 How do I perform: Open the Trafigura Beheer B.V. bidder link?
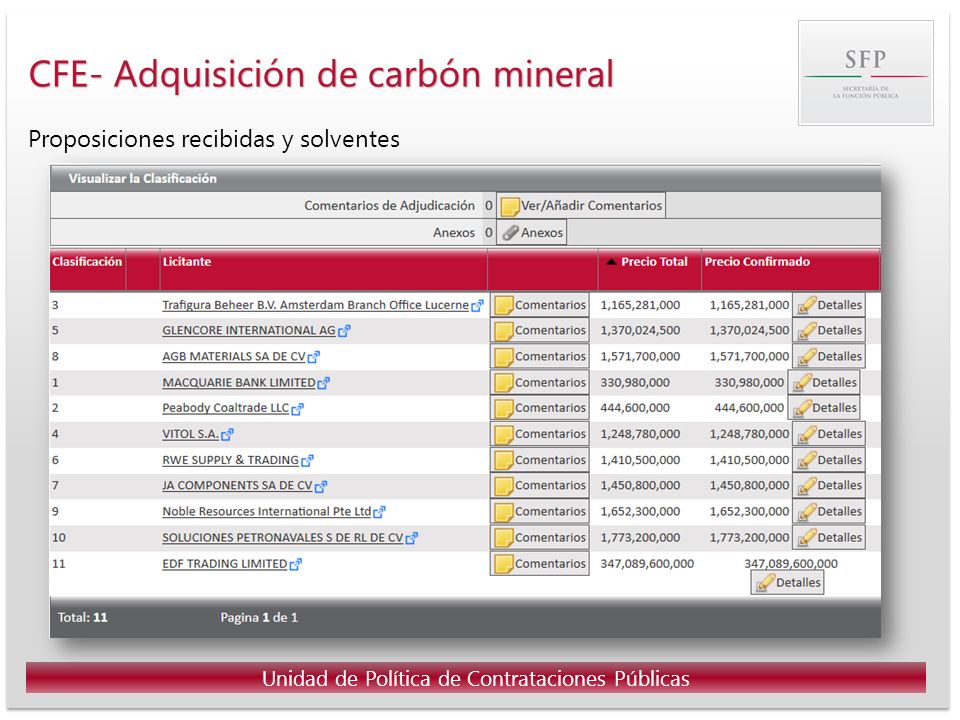coord(315,305)
